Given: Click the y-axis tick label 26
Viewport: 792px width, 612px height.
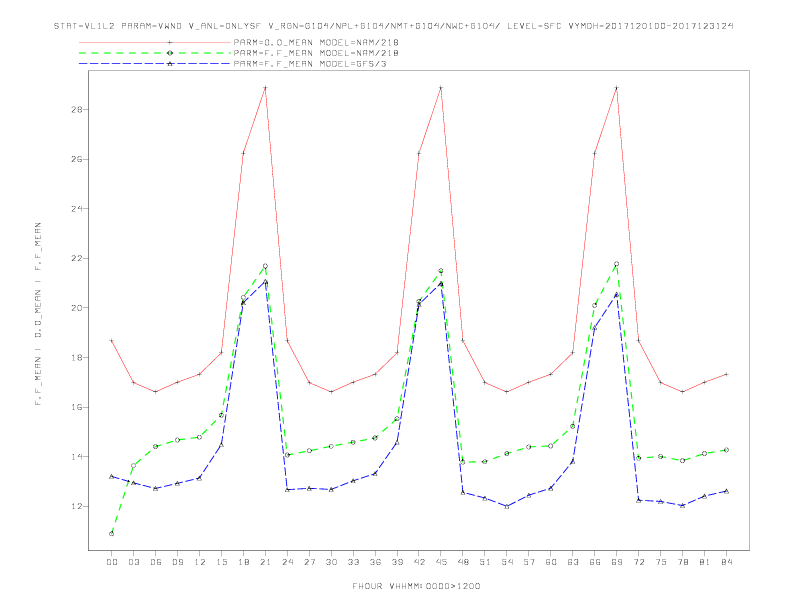Looking at the screenshot, I should pyautogui.click(x=77, y=159).
